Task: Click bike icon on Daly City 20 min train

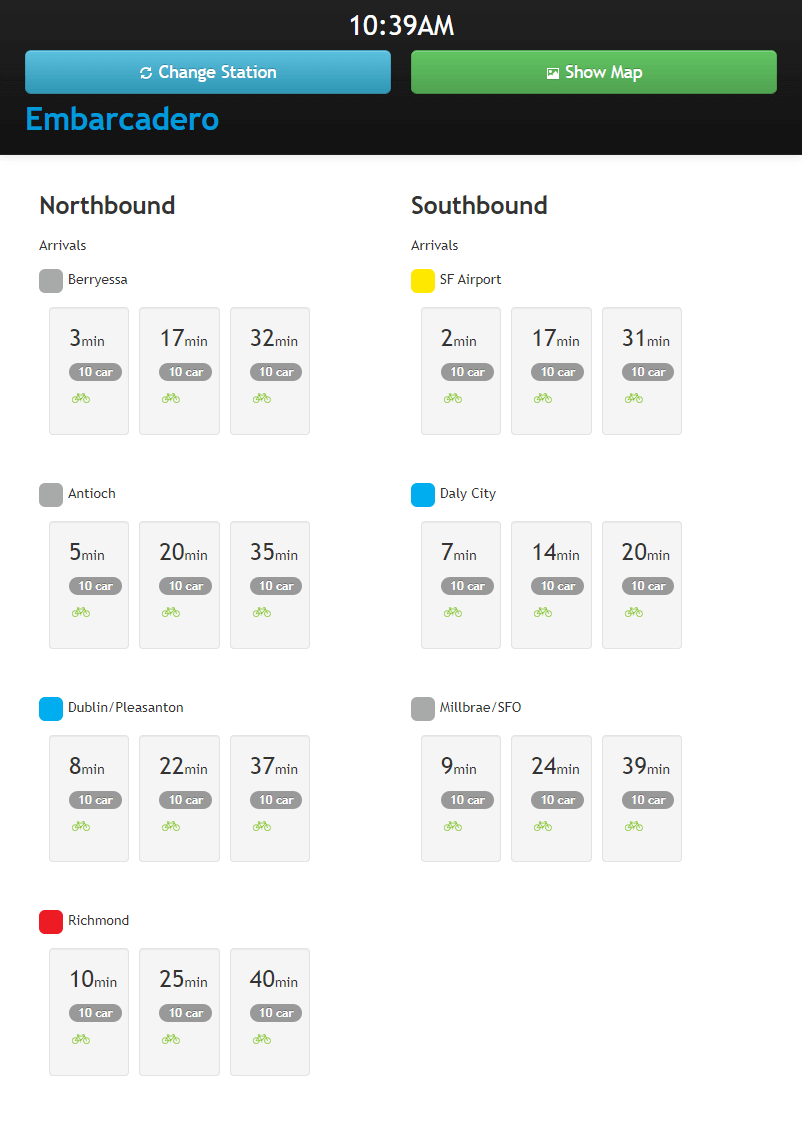Action: (x=634, y=612)
